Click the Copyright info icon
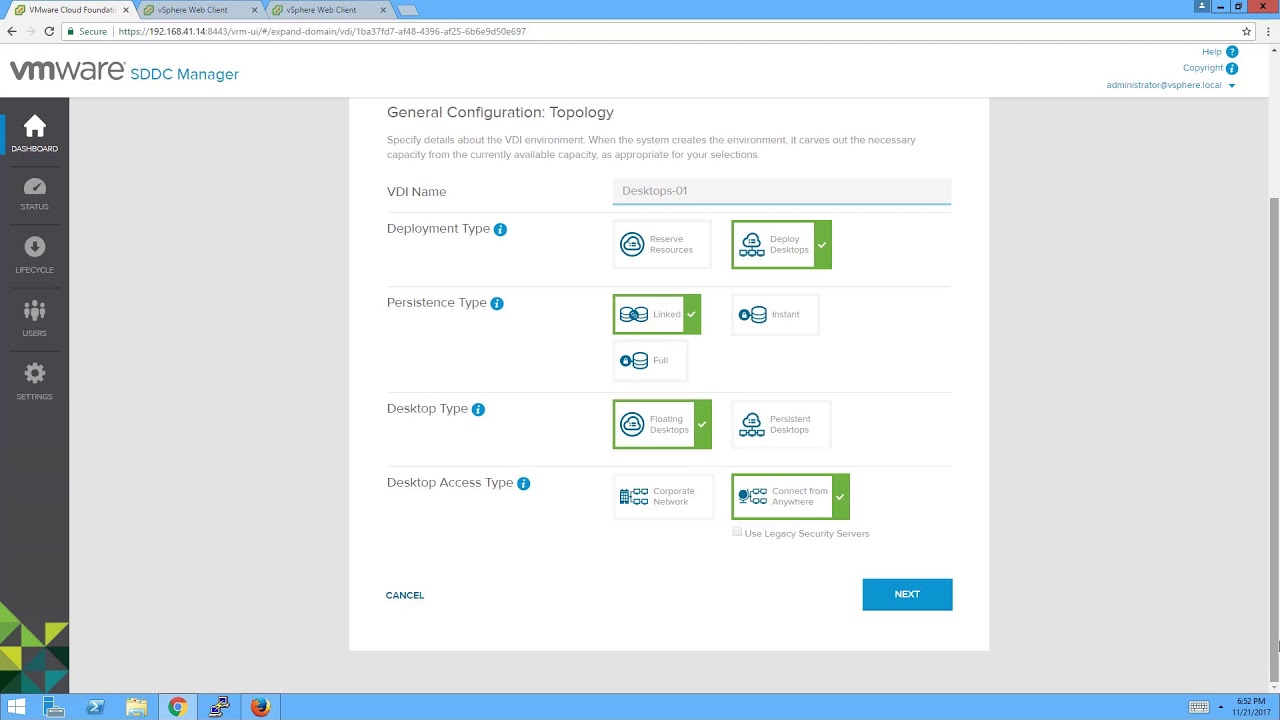This screenshot has height=720, width=1280. point(1232,68)
